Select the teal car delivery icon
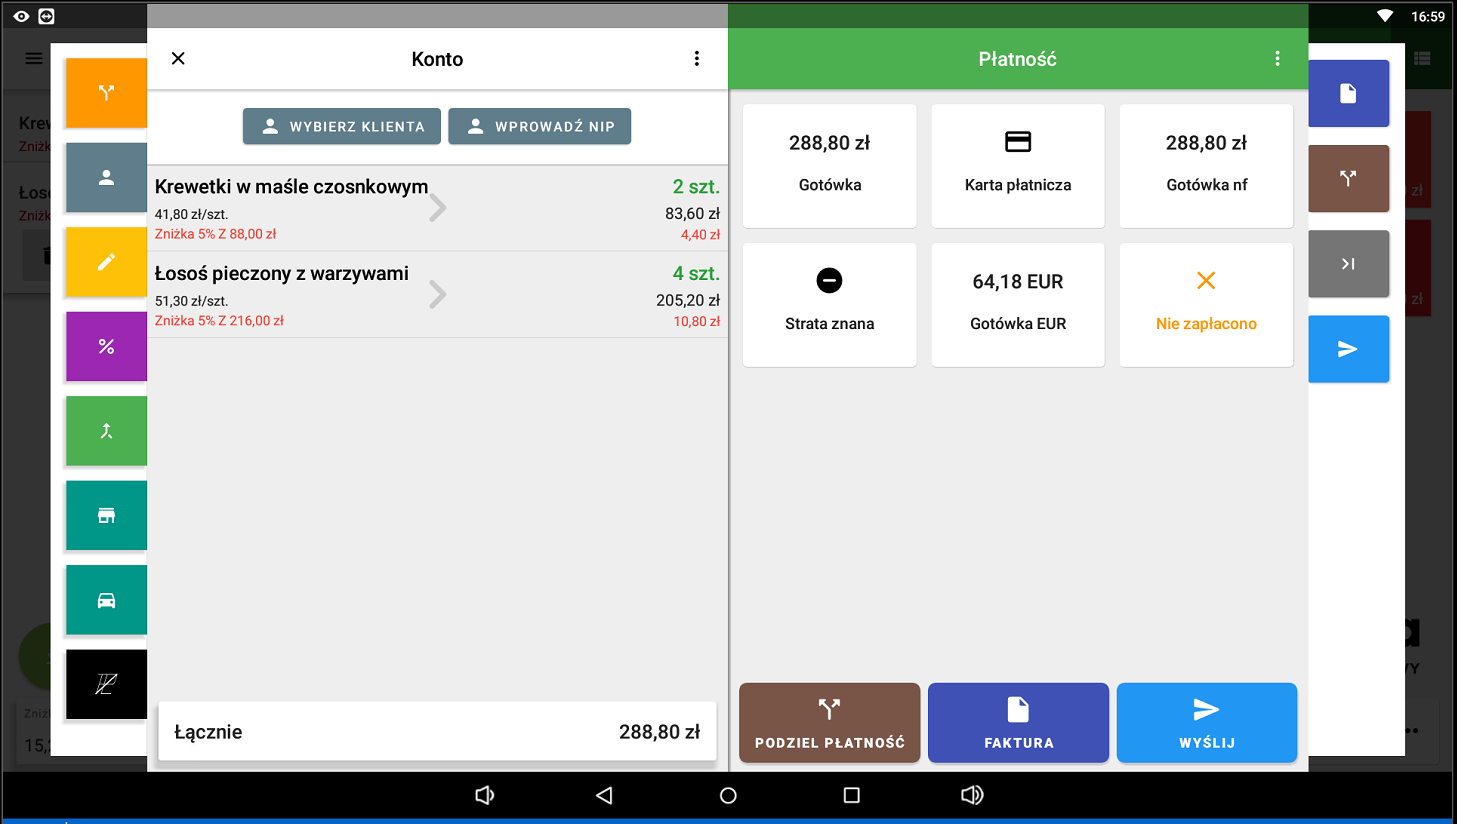Viewport: 1457px width, 824px height. pyautogui.click(x=106, y=600)
